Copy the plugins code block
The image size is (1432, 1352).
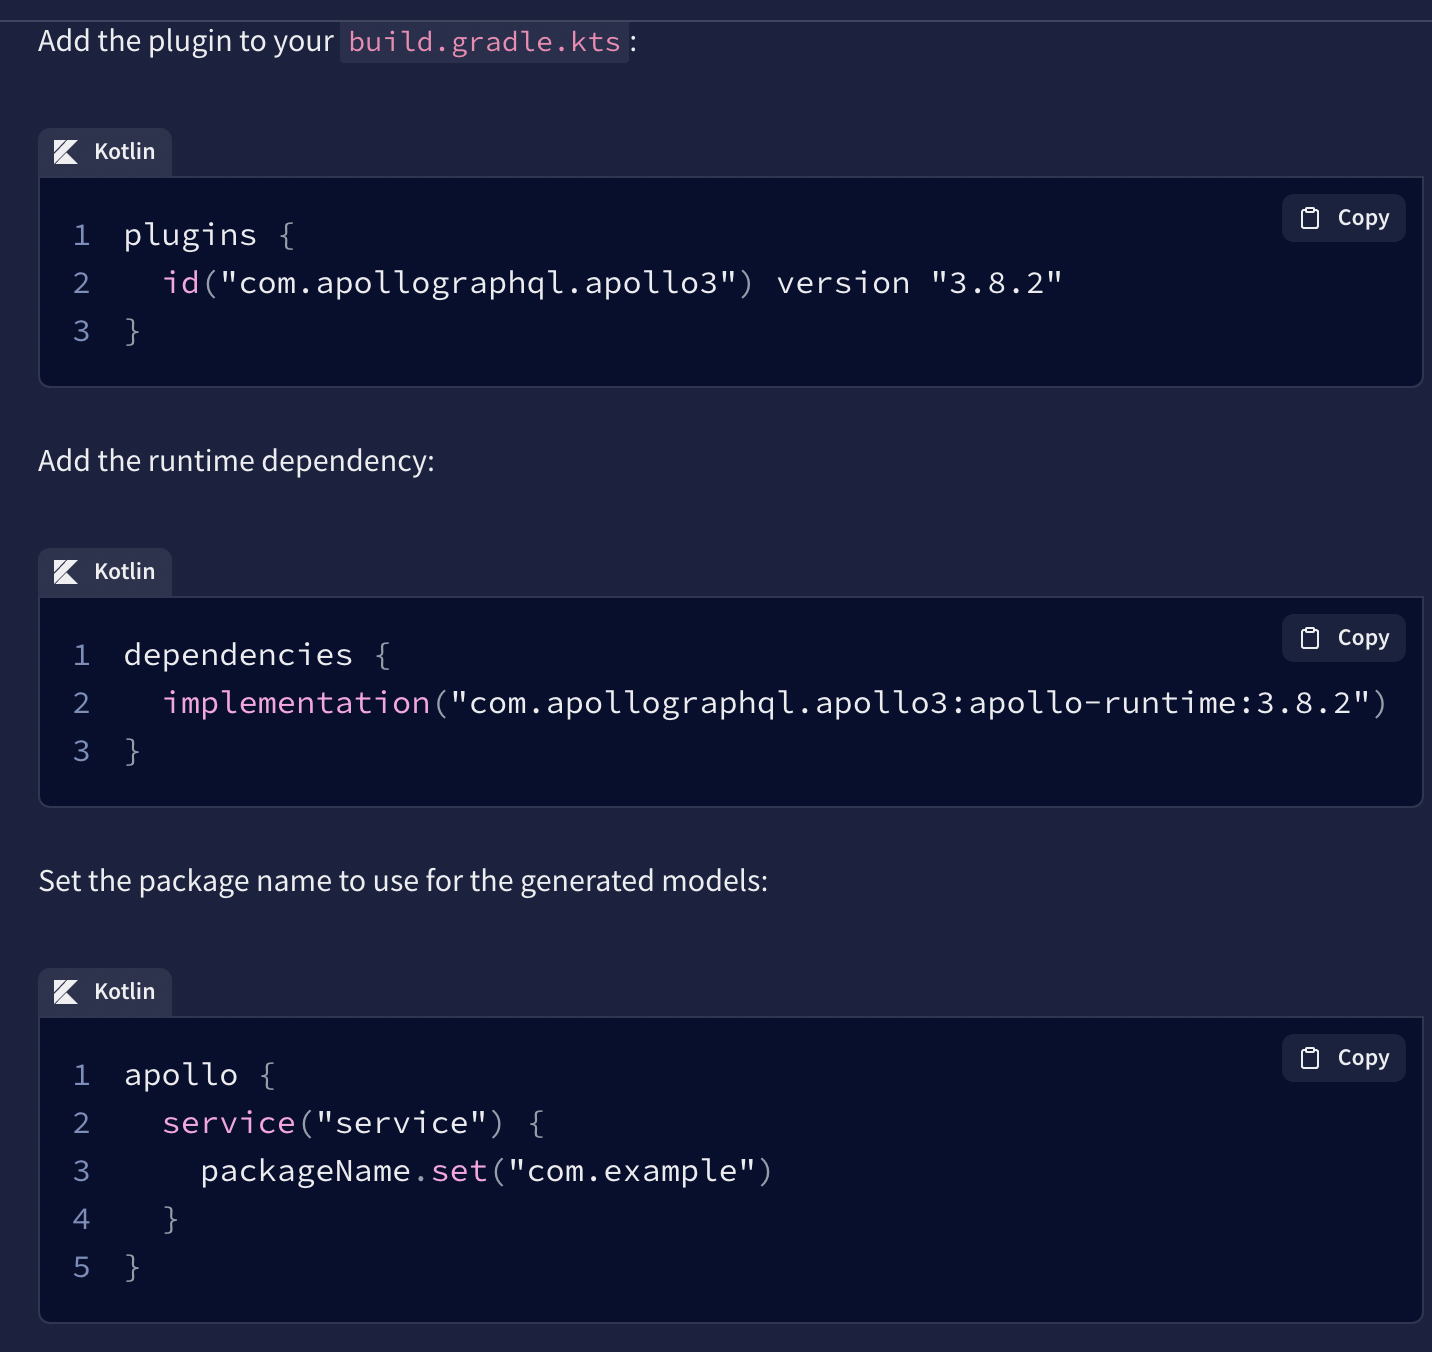click(x=1343, y=218)
